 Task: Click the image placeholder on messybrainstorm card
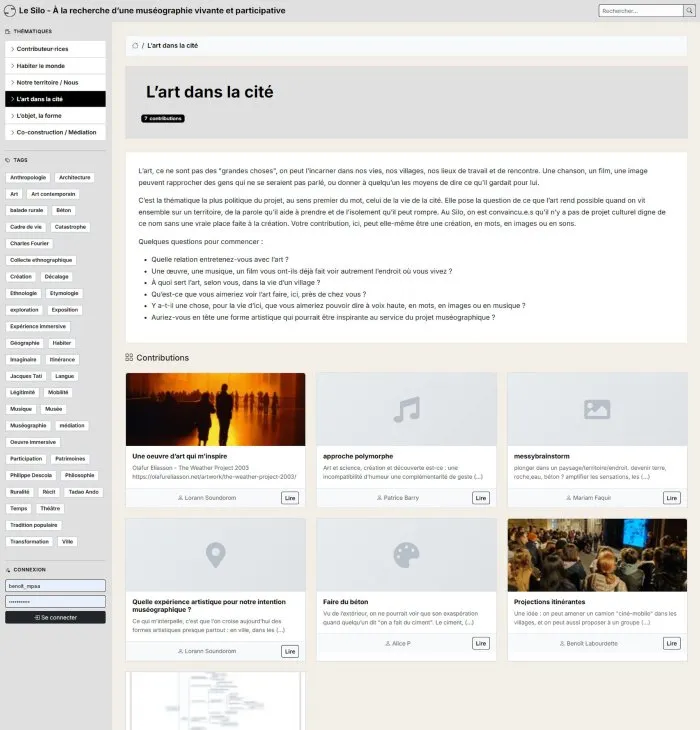(x=597, y=409)
